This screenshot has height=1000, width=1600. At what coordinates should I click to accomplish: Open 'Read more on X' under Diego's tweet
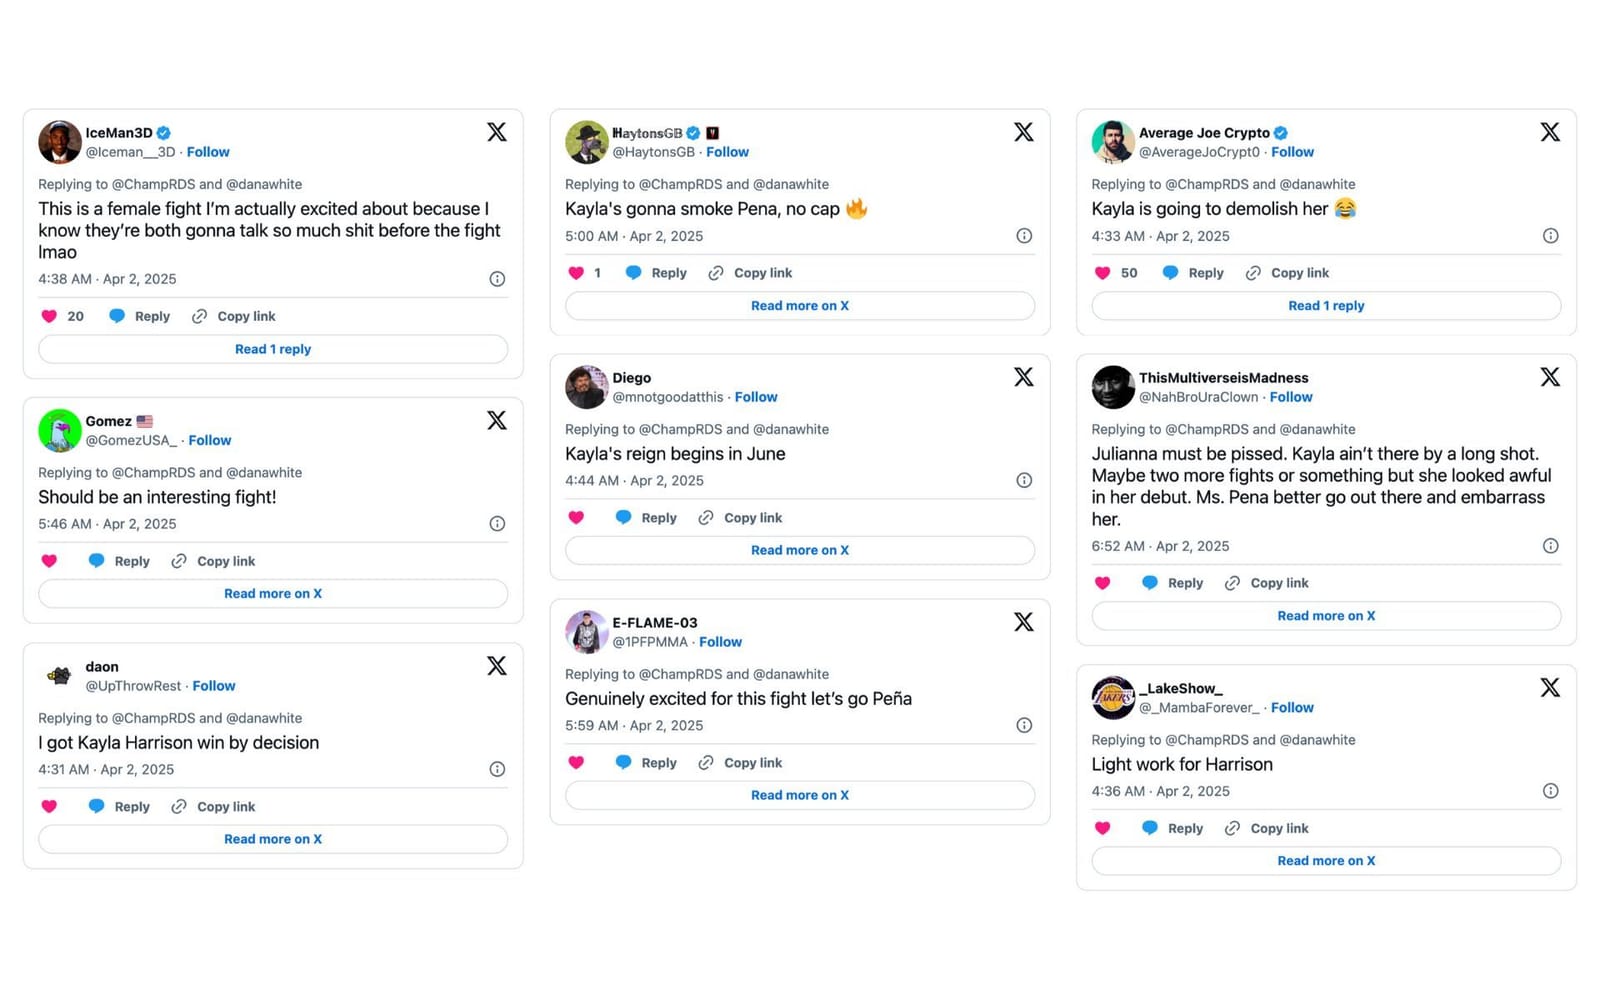pos(799,550)
